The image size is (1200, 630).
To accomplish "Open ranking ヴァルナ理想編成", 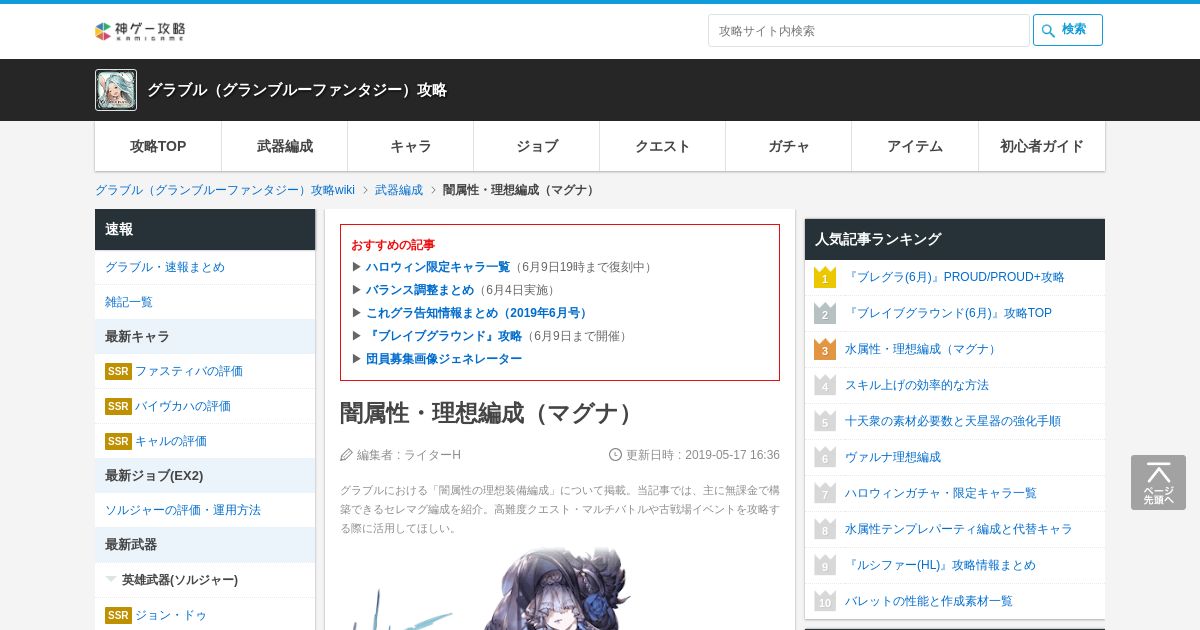I will (x=893, y=457).
